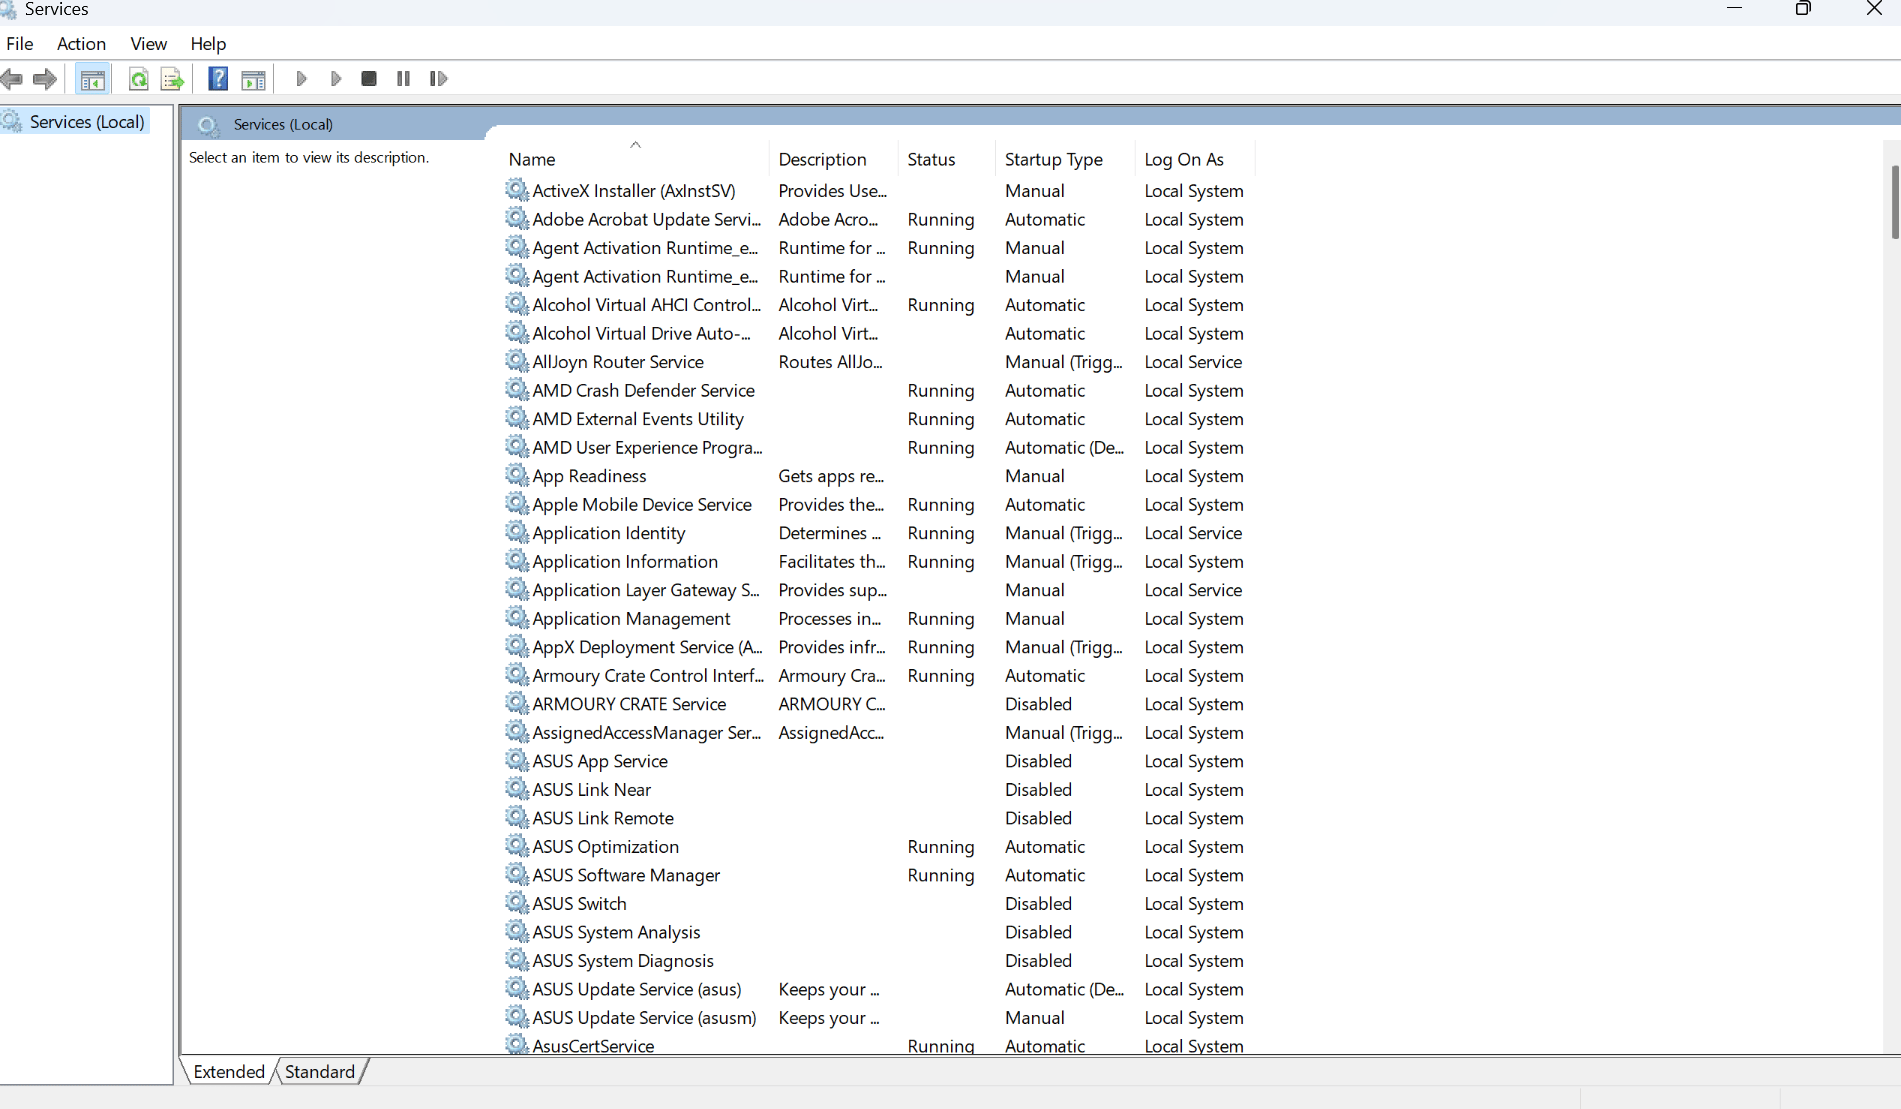Click the Export List toolbar icon
Screen dimensions: 1901x1109
tap(172, 79)
